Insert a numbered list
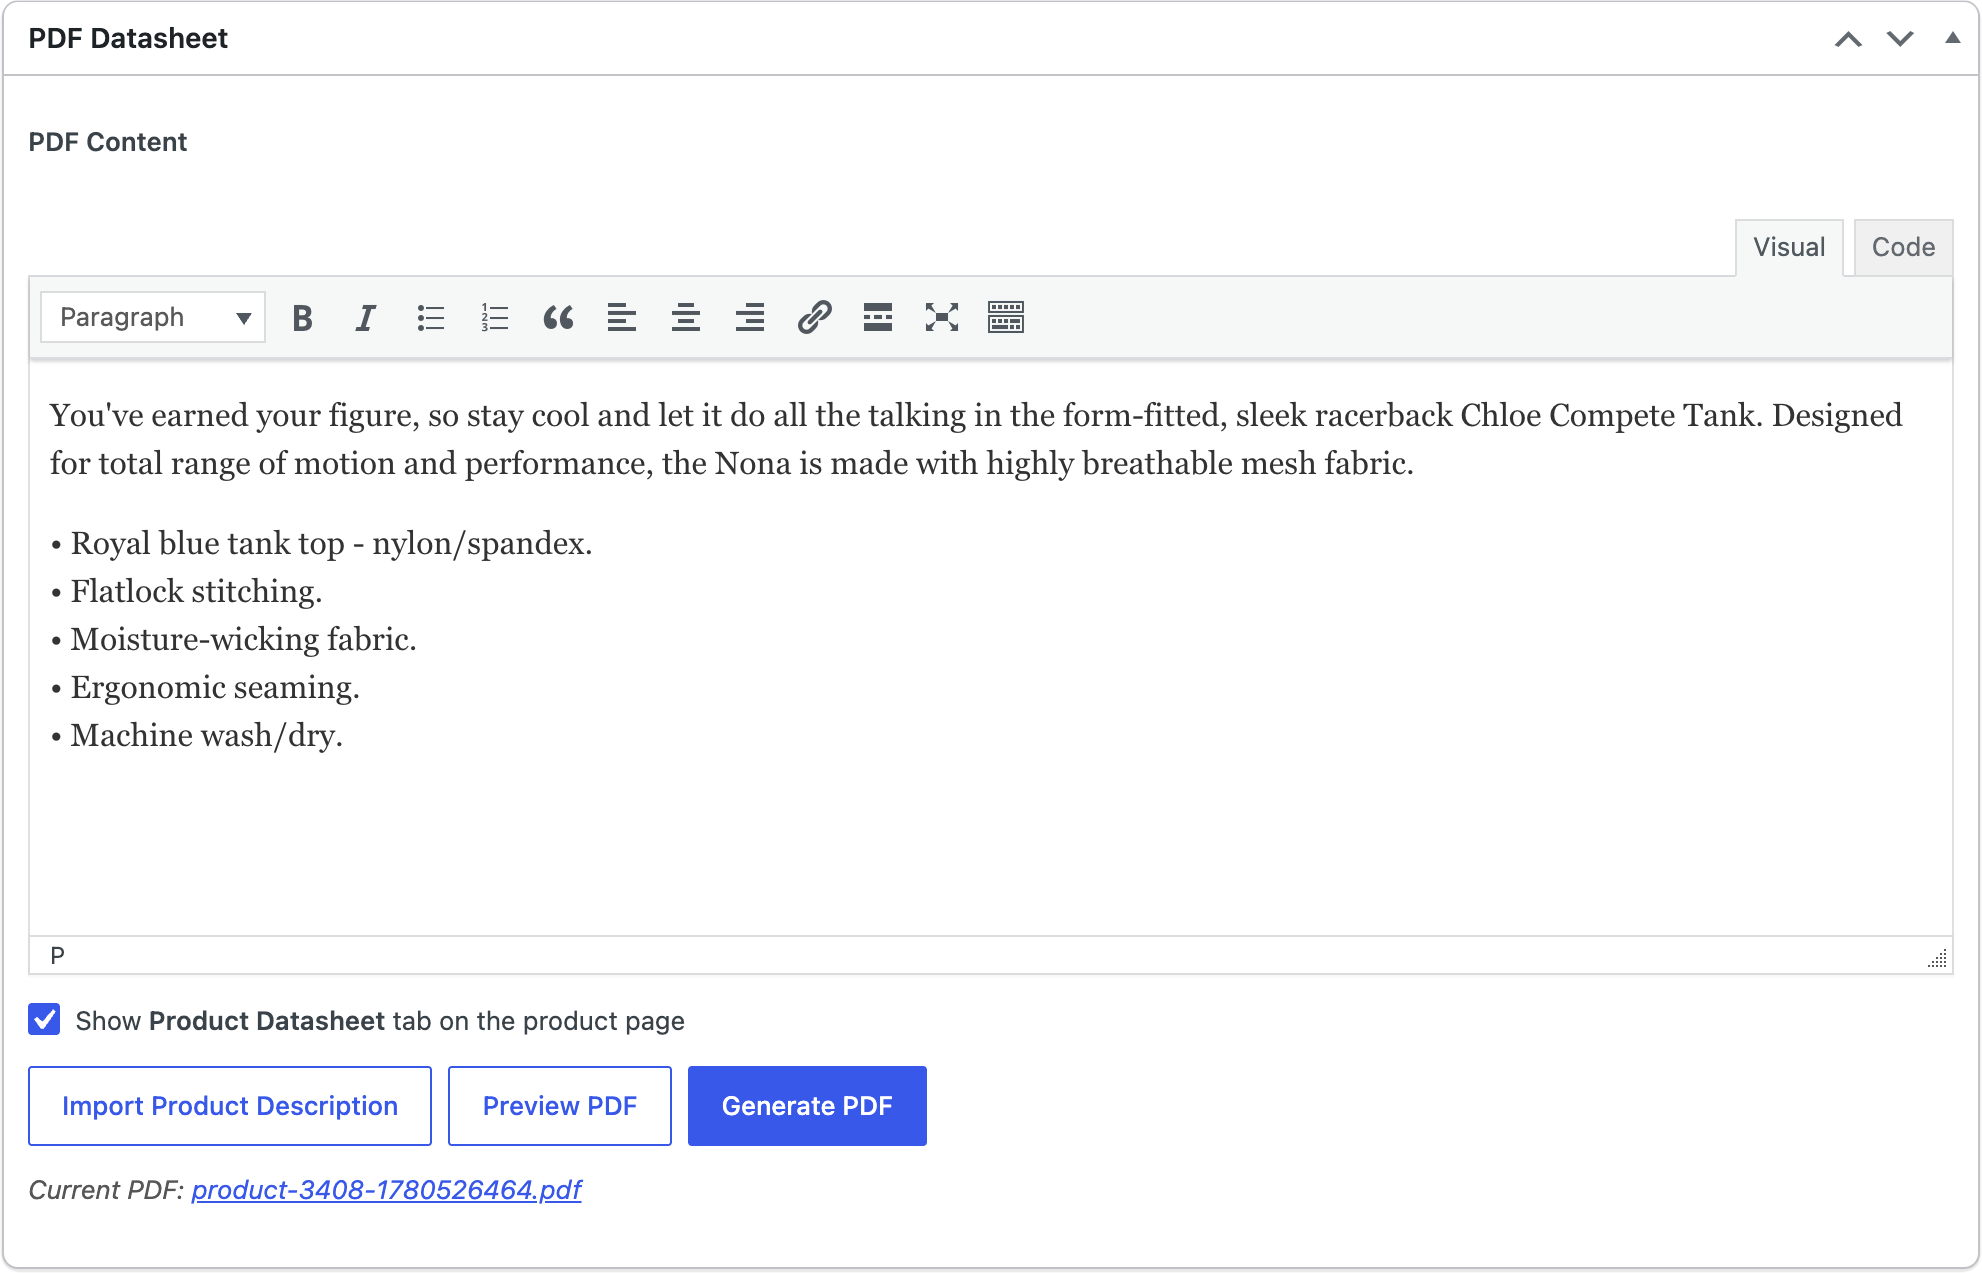1982x1273 pixels. coord(494,318)
